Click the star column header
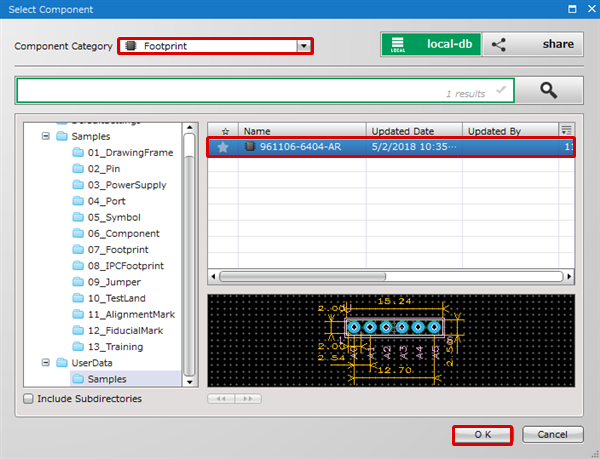600x459 pixels. (224, 130)
